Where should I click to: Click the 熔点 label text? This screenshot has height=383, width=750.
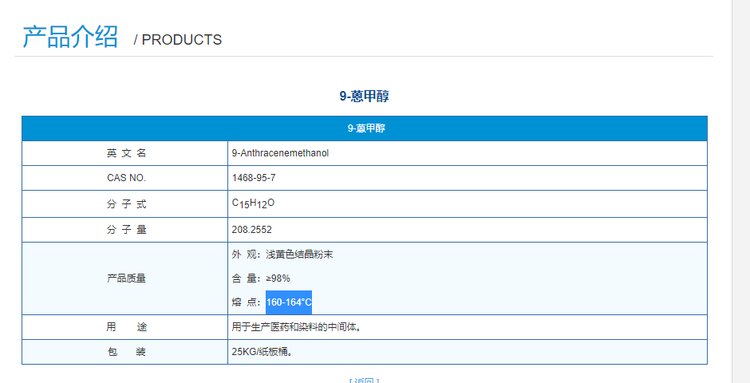coord(245,302)
